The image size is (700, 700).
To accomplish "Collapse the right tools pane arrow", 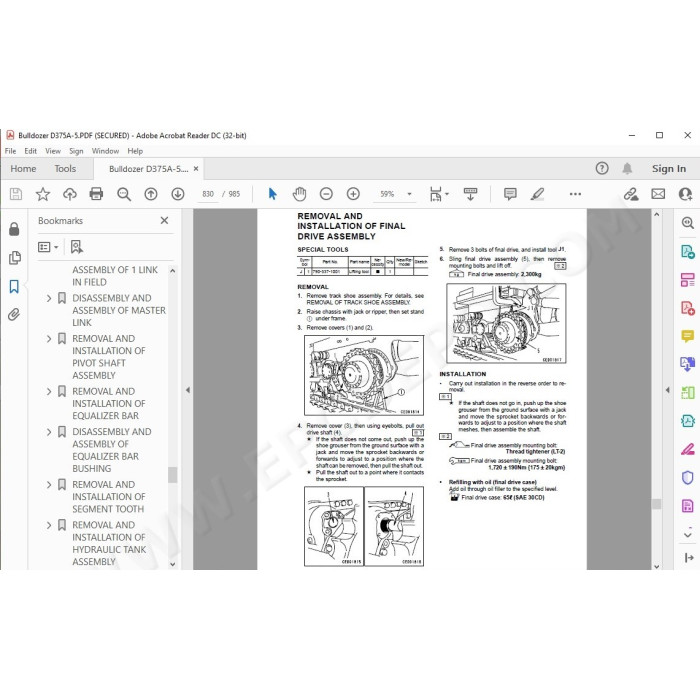I will point(667,390).
